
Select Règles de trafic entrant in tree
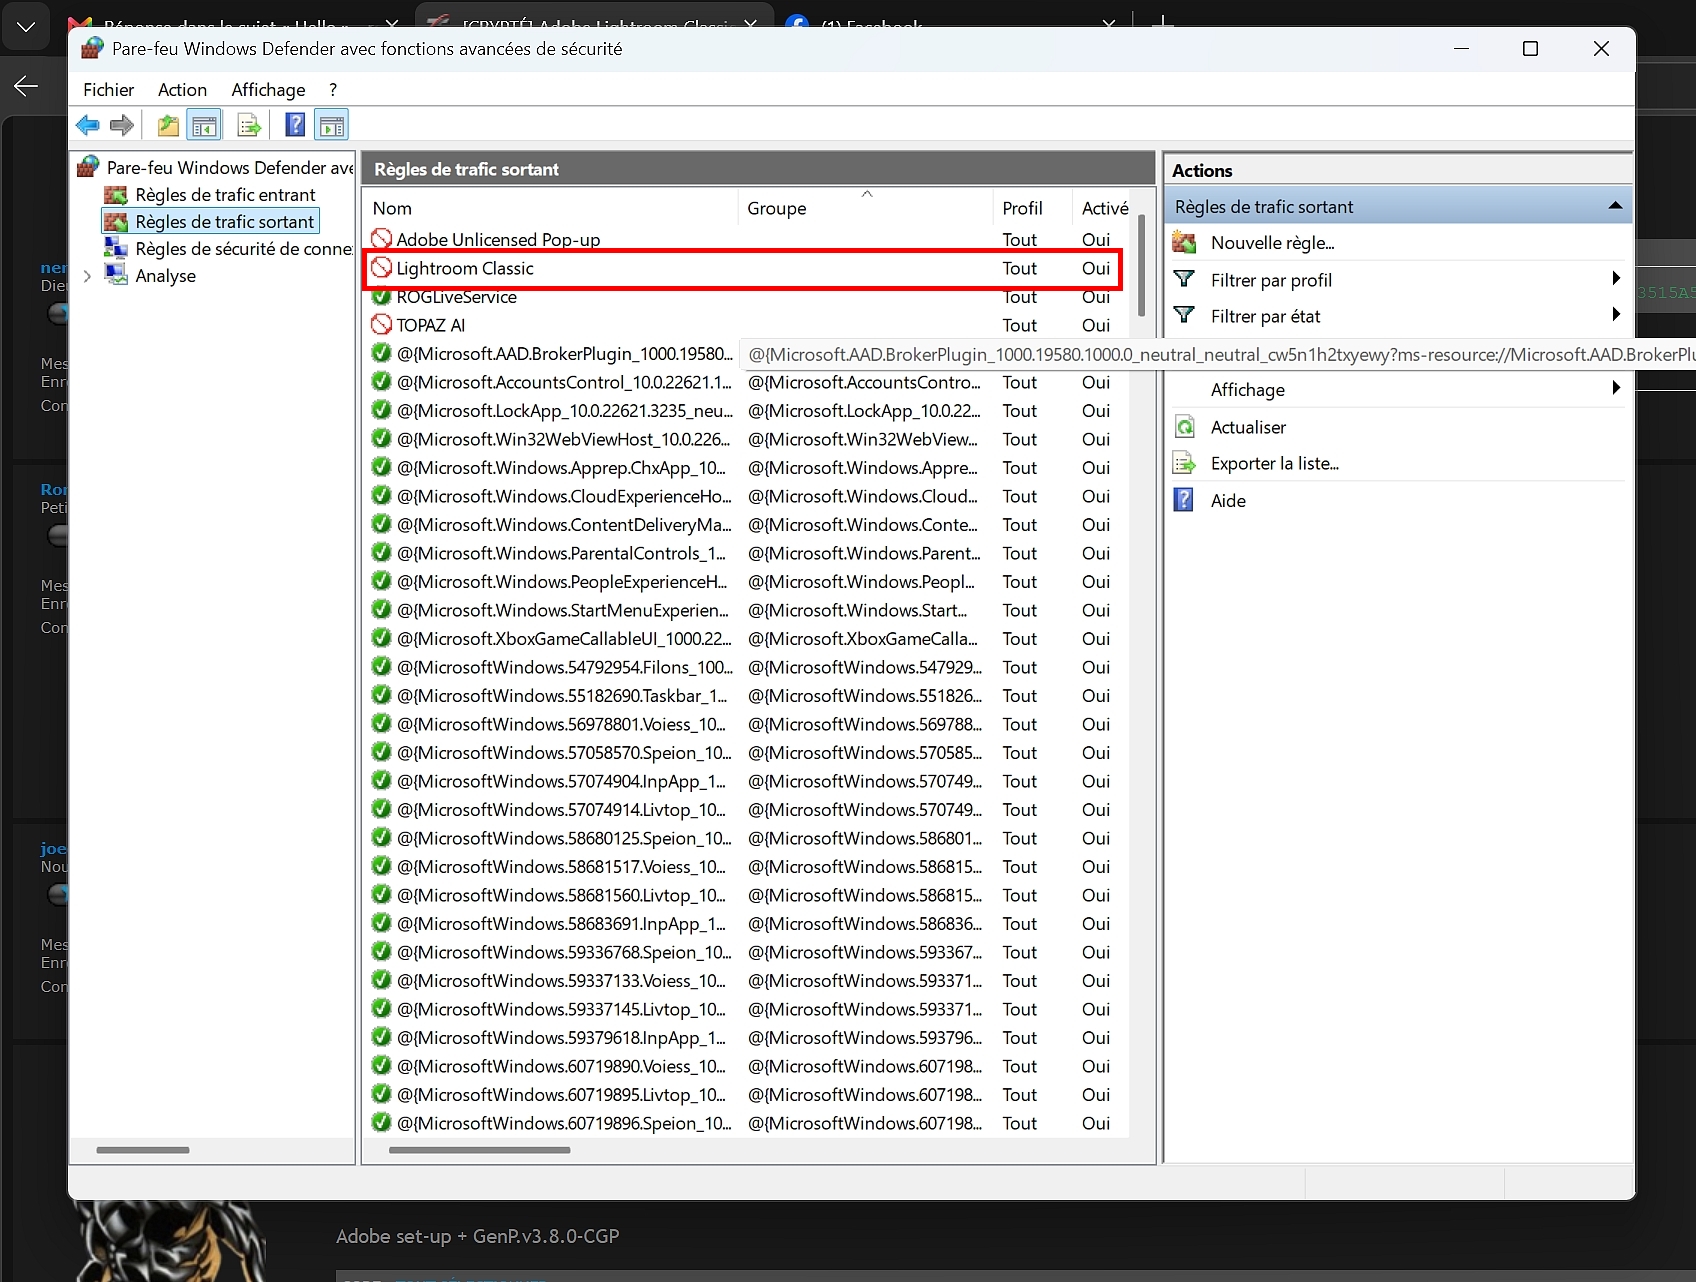pyautogui.click(x=225, y=194)
